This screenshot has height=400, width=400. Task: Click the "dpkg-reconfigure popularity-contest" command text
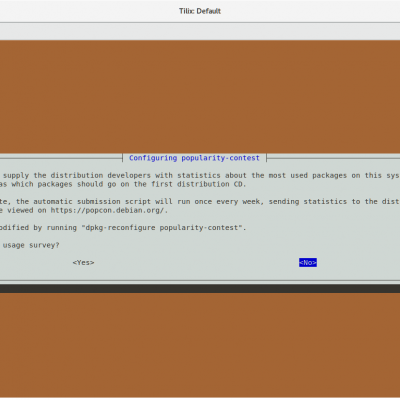coord(163,228)
